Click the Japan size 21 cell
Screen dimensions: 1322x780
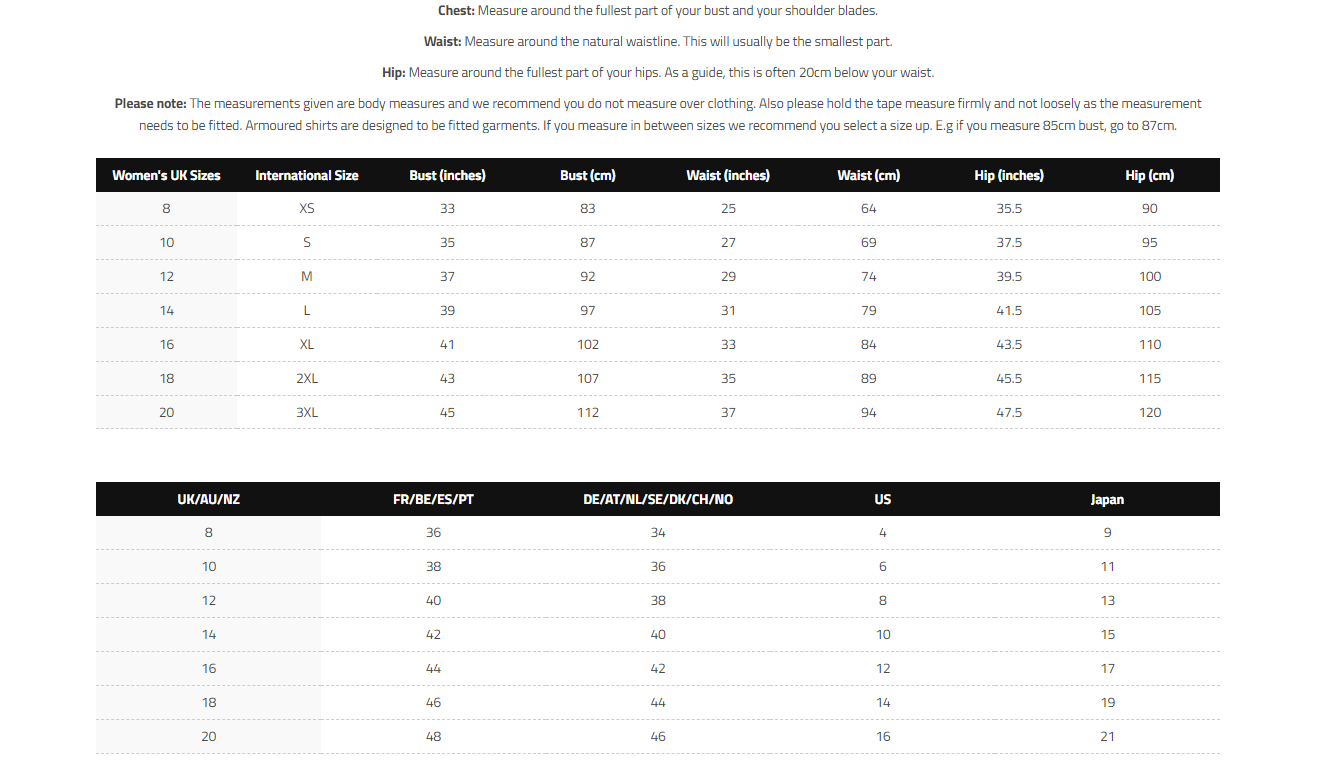1107,737
